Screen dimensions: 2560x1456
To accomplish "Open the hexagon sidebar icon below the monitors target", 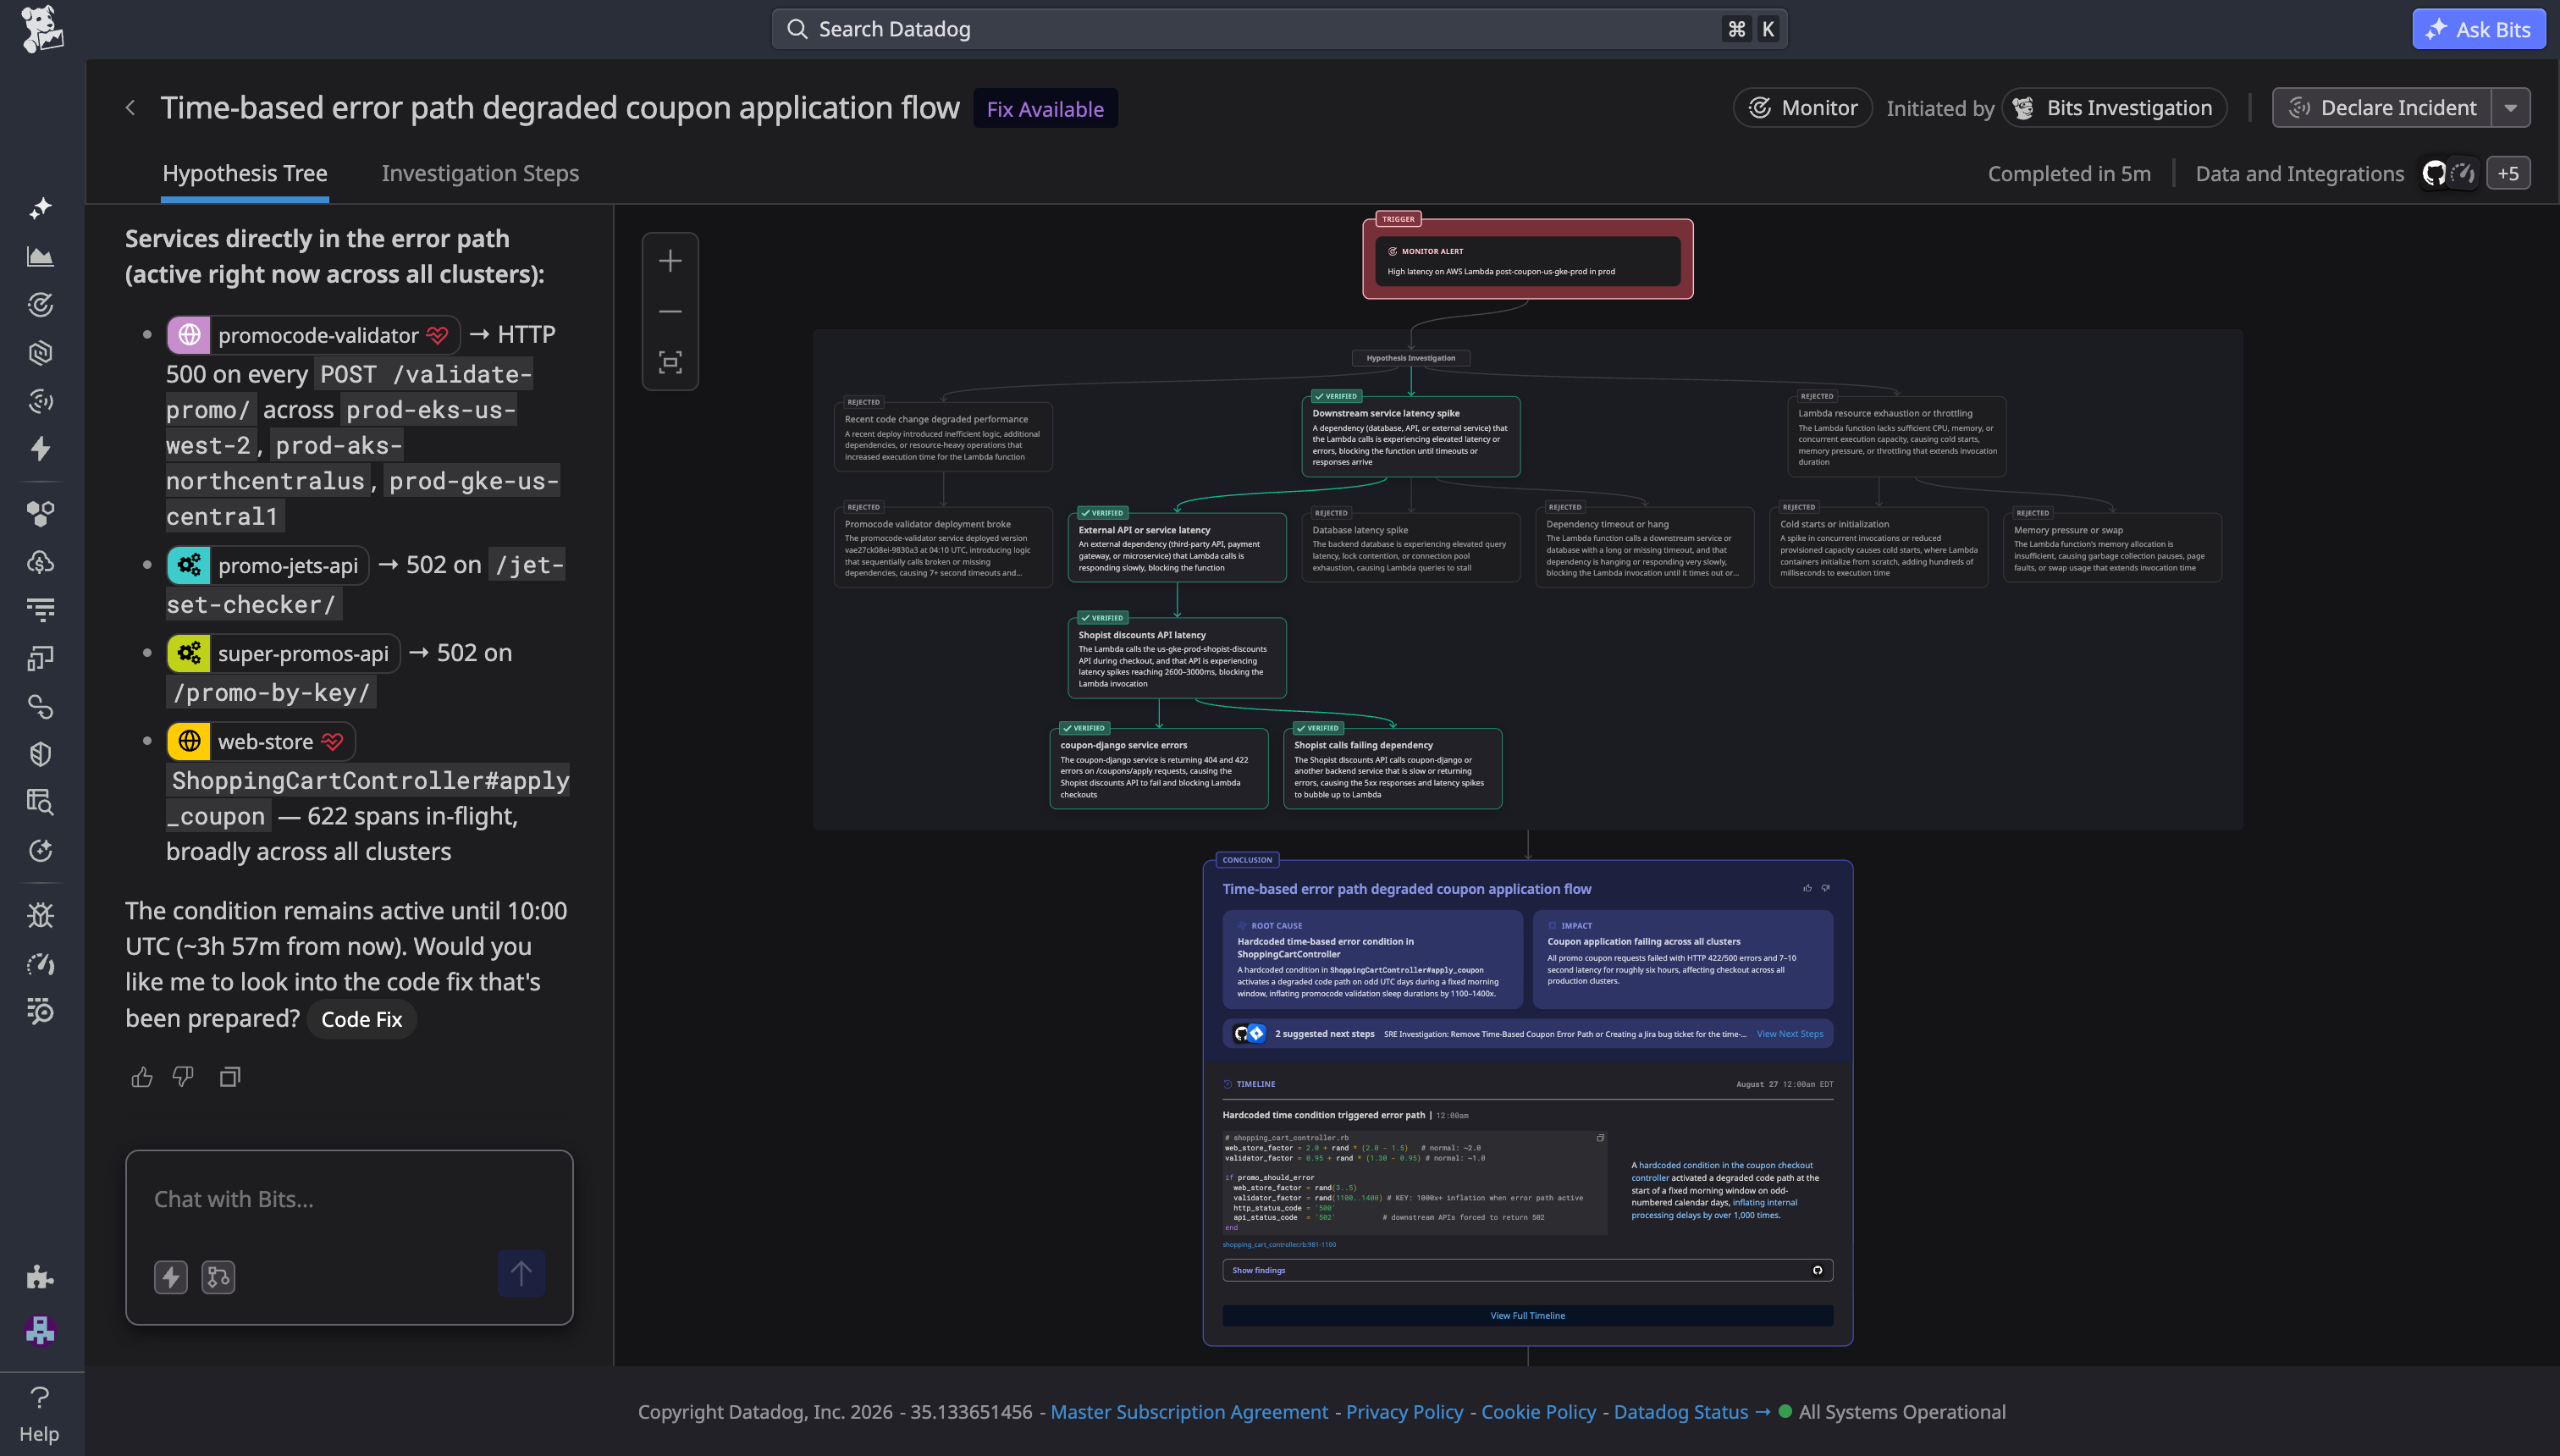I will click(x=40, y=352).
